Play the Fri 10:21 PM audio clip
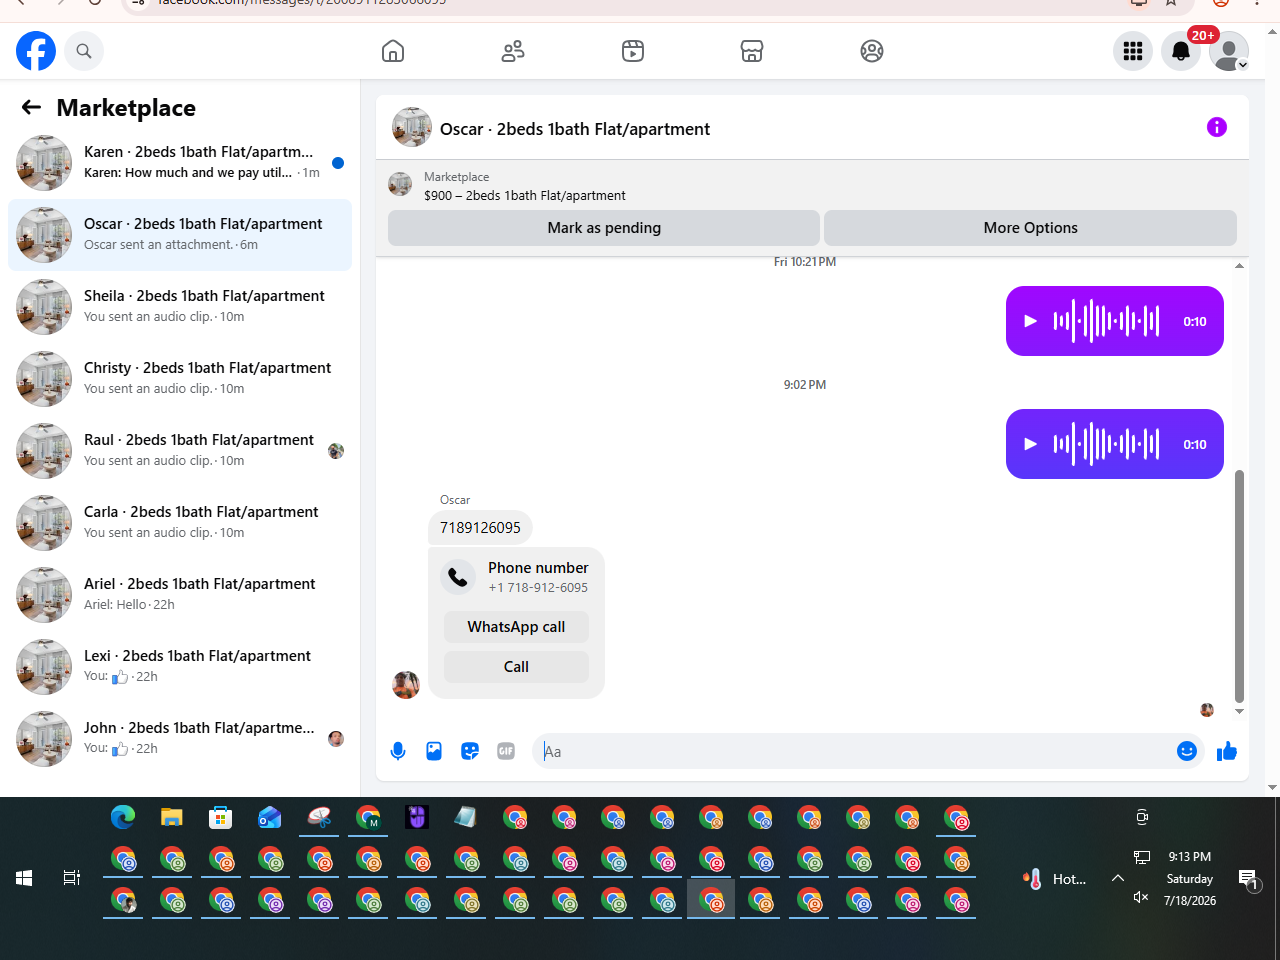1280x960 pixels. coord(1030,321)
